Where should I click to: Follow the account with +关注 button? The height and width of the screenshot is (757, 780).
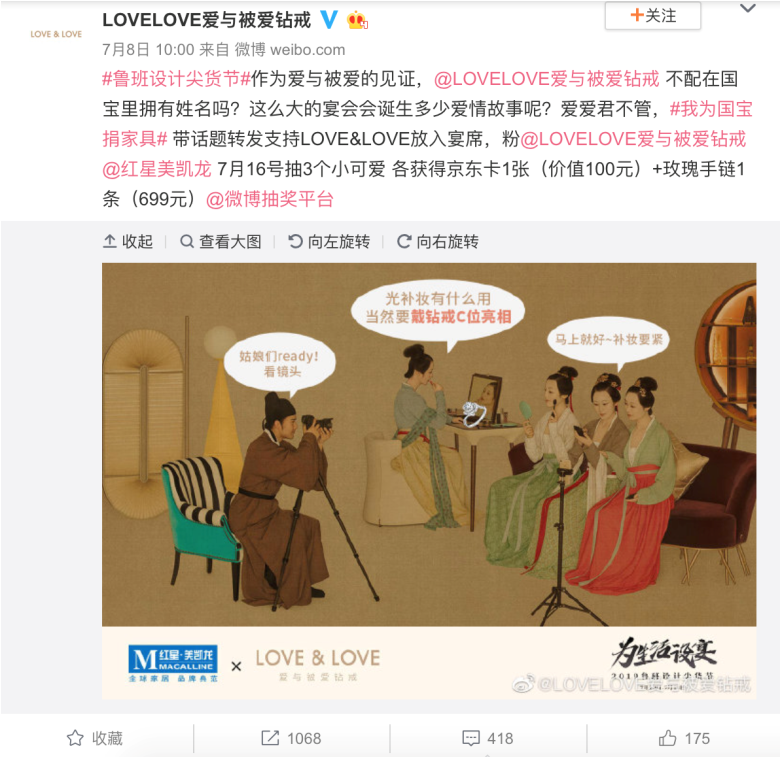653,15
